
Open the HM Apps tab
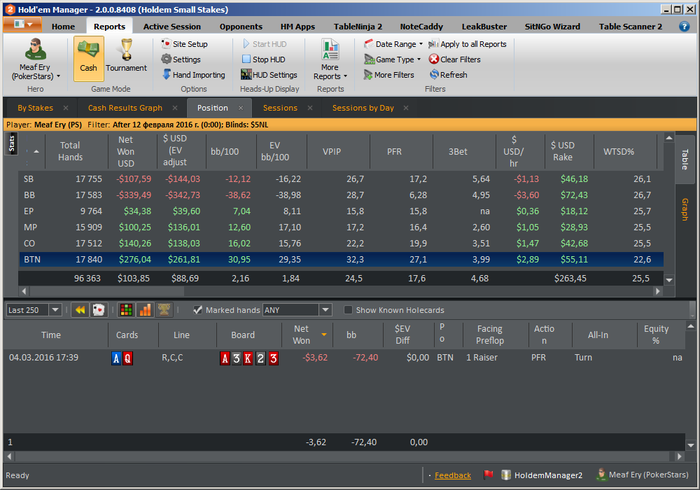[297, 26]
